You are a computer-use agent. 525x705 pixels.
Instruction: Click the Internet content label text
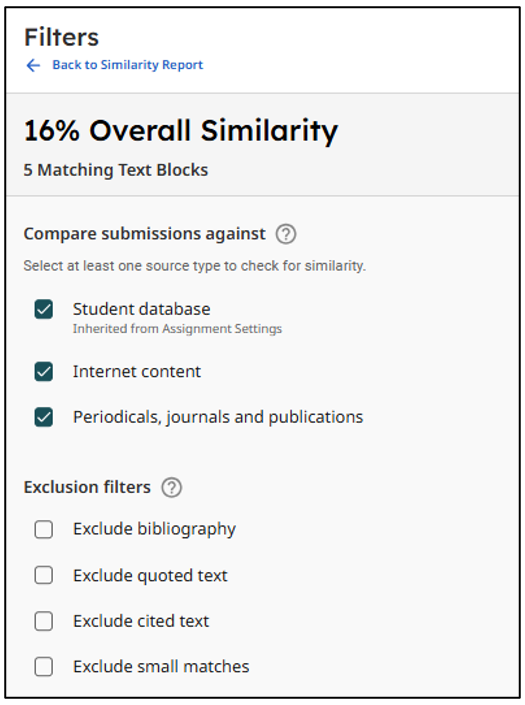coord(137,371)
